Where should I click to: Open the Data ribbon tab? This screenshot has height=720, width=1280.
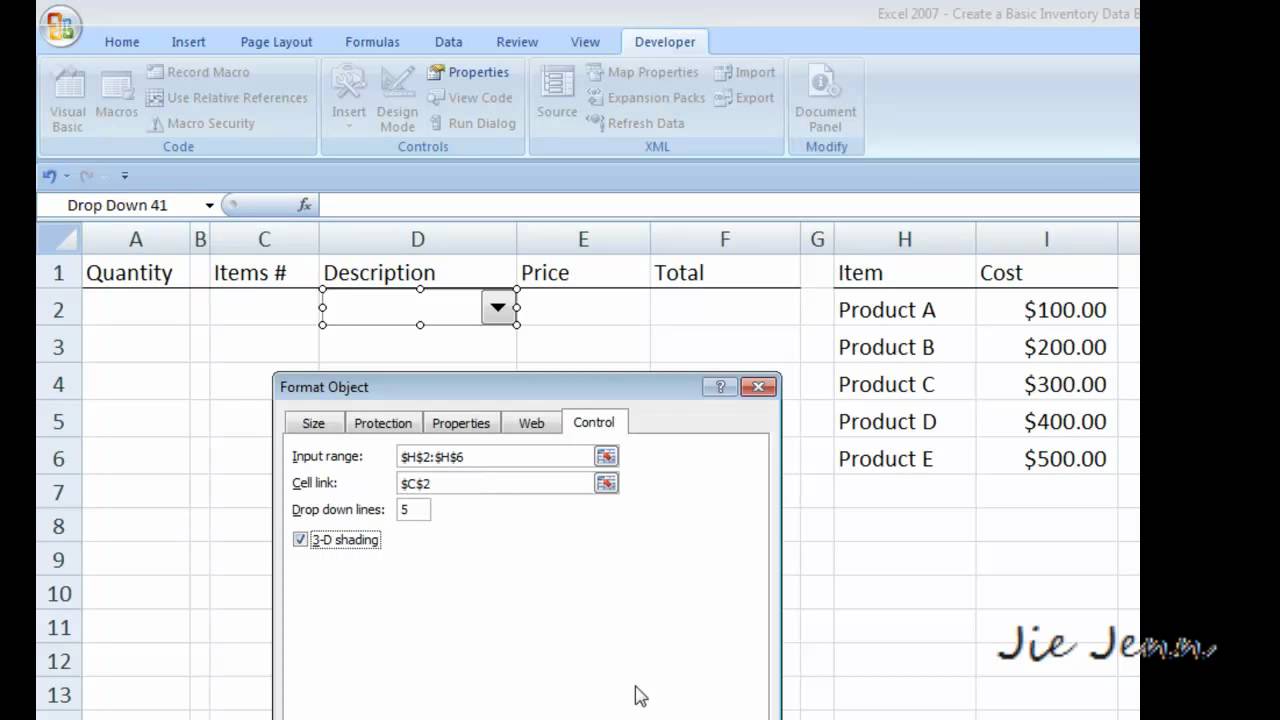(x=448, y=42)
